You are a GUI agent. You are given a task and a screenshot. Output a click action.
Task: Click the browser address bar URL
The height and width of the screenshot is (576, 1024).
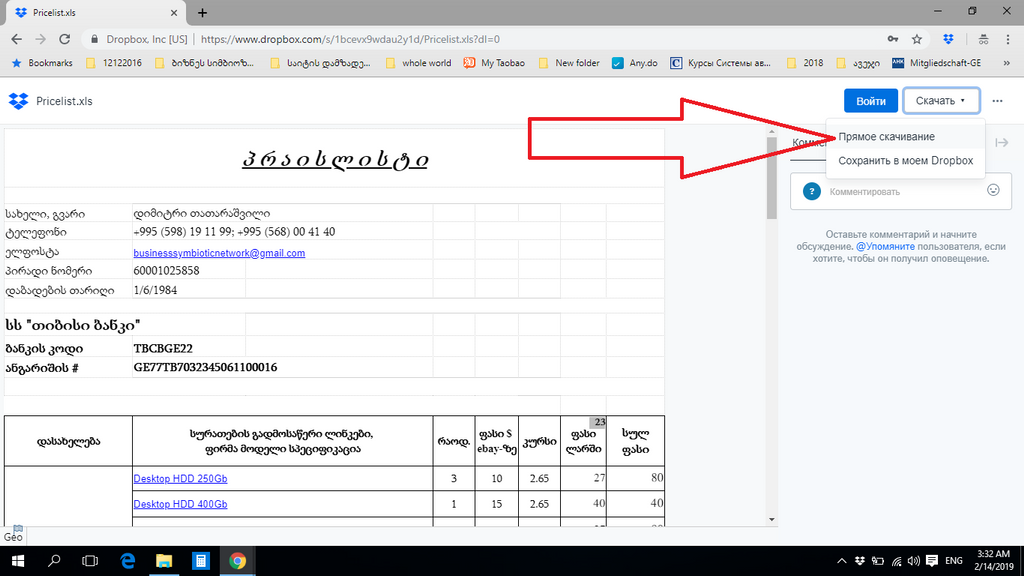pos(350,39)
